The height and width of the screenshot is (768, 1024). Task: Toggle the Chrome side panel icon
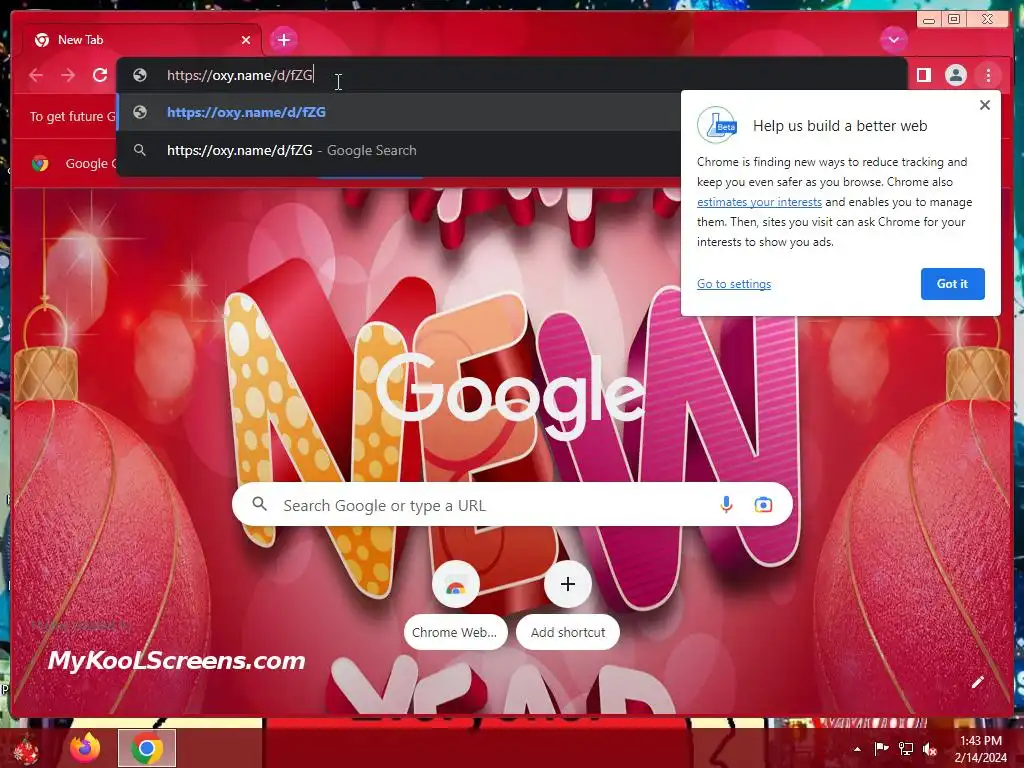[x=923, y=75]
